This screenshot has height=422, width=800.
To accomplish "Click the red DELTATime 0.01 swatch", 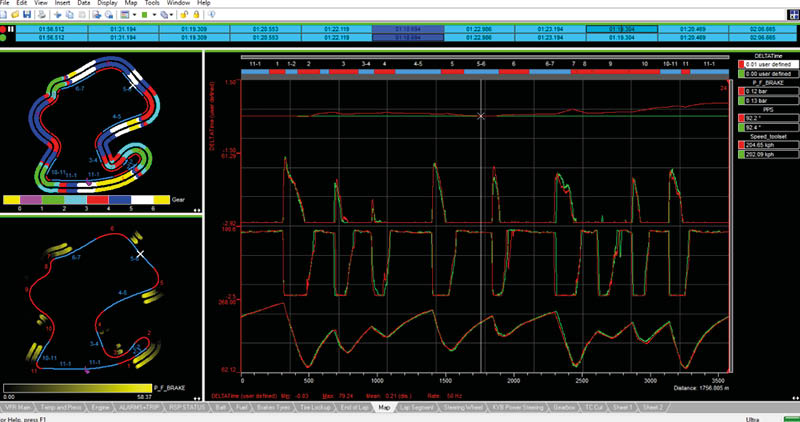I will pos(741,65).
